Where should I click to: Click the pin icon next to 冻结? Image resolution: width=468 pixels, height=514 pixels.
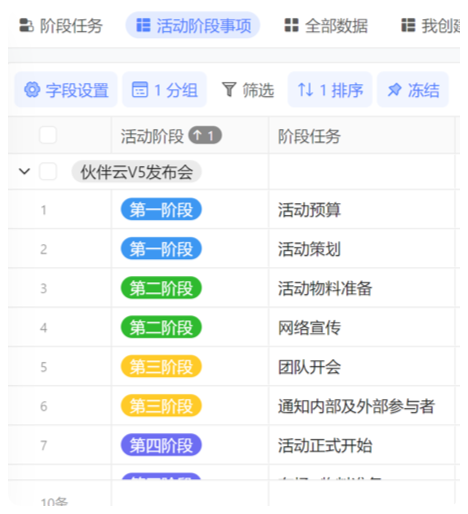pyautogui.click(x=394, y=90)
